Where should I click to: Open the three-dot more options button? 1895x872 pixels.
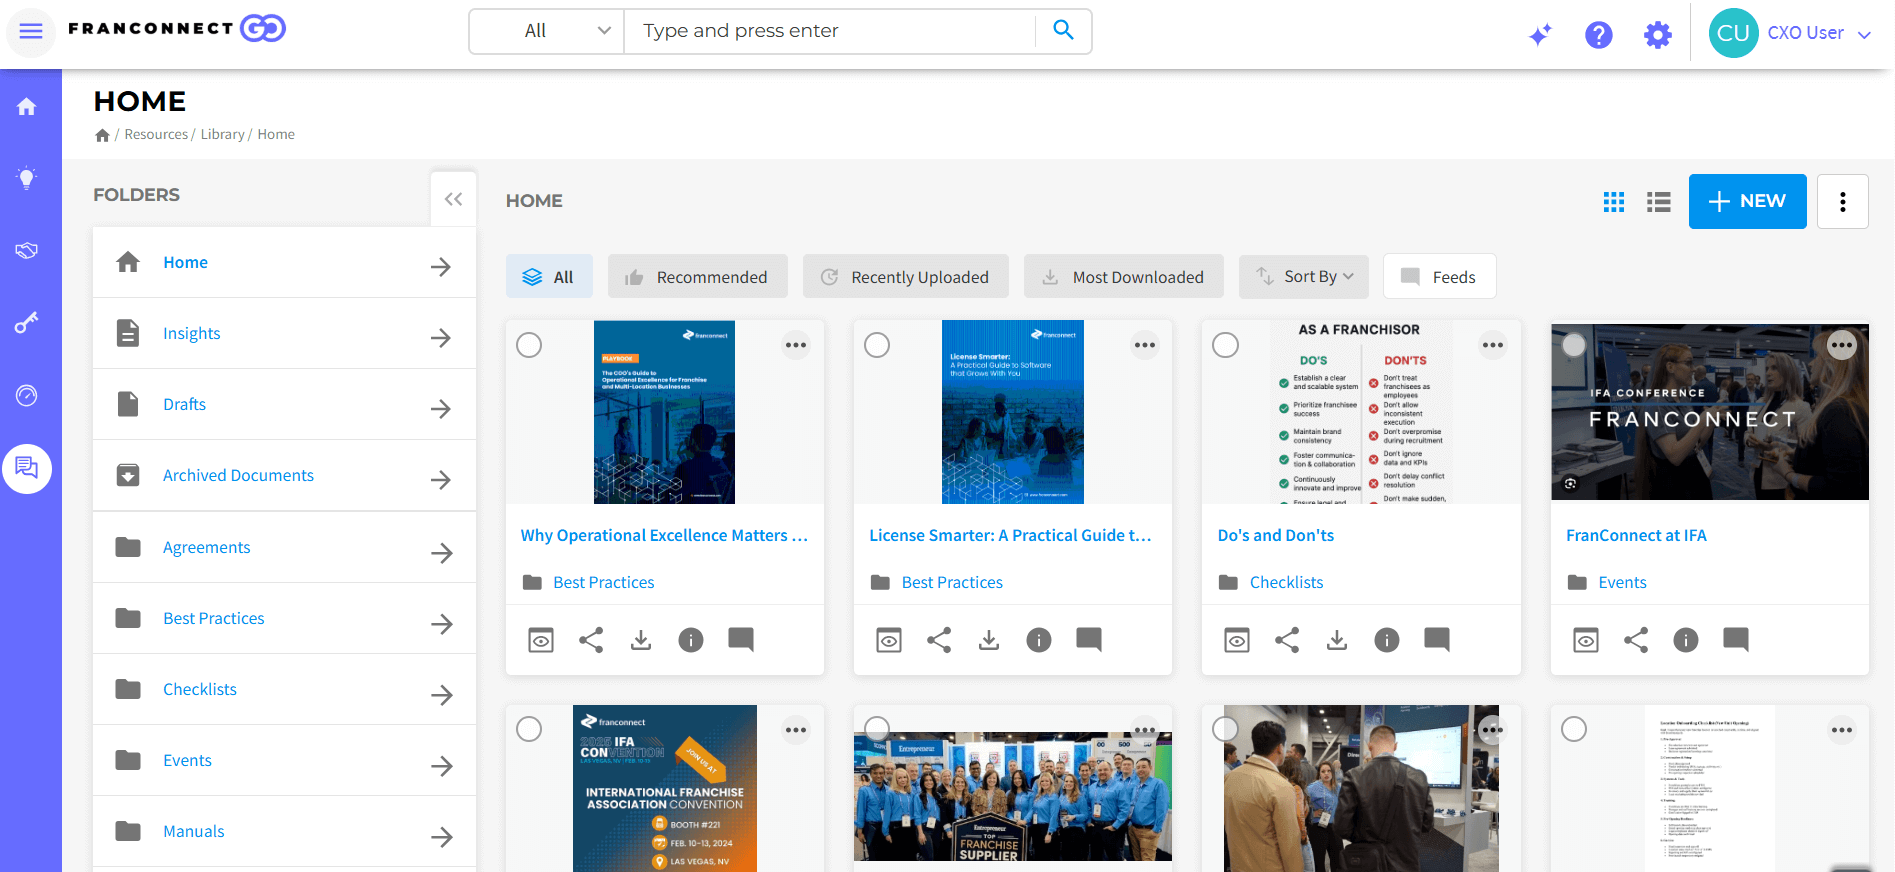(1842, 201)
